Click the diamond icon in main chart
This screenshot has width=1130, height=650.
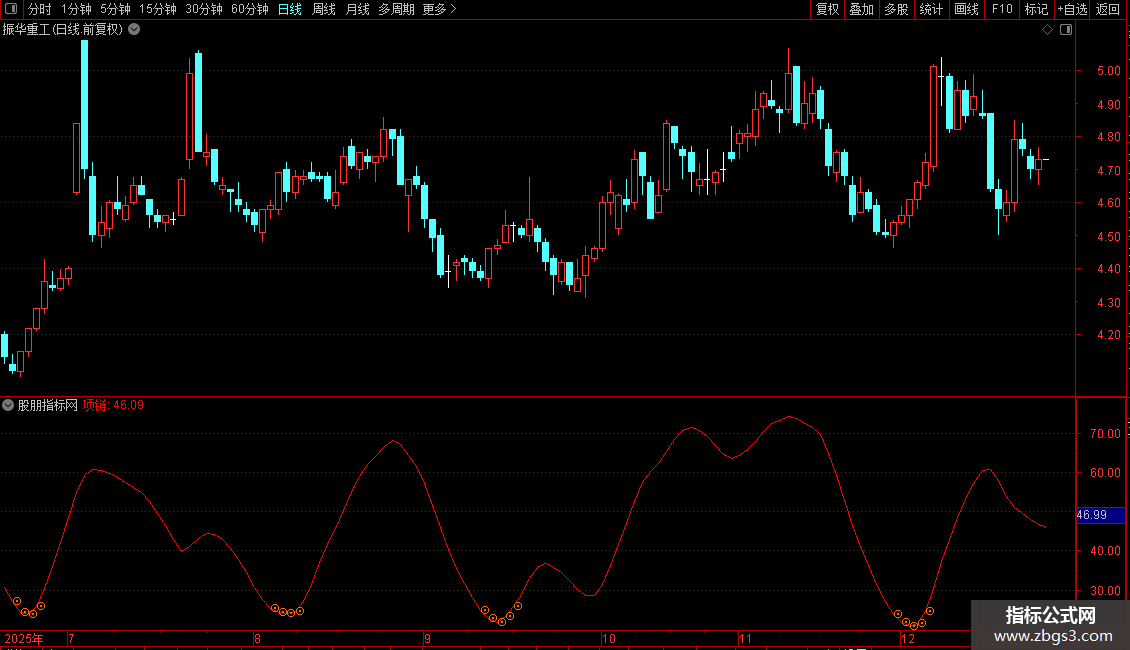[1048, 30]
